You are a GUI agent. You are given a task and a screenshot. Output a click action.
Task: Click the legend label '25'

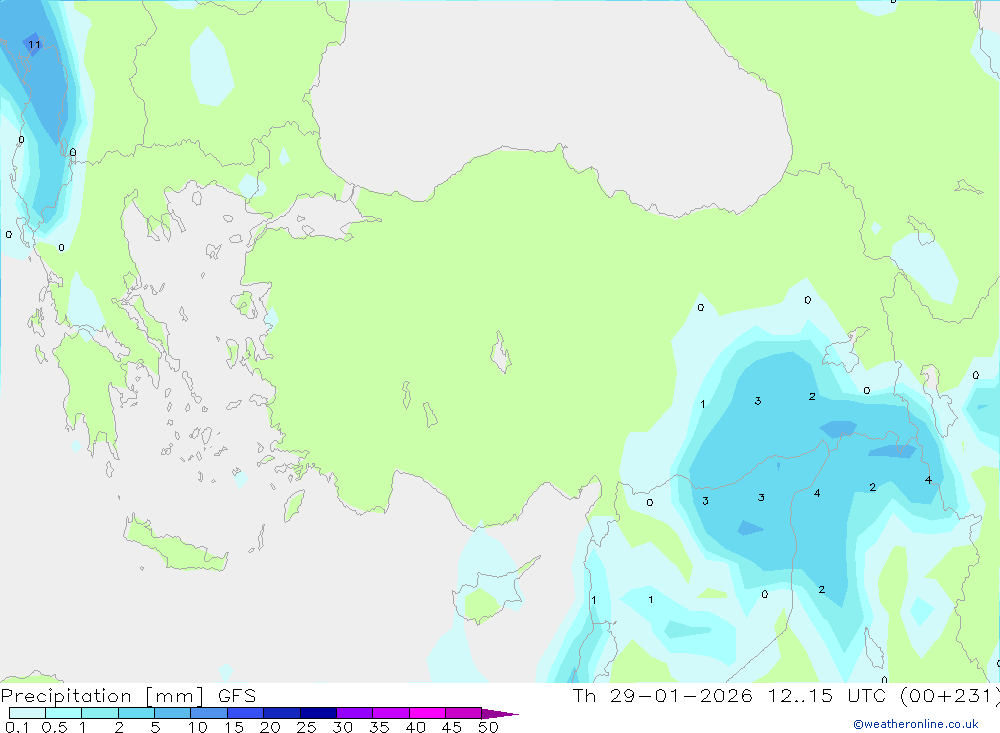306,727
